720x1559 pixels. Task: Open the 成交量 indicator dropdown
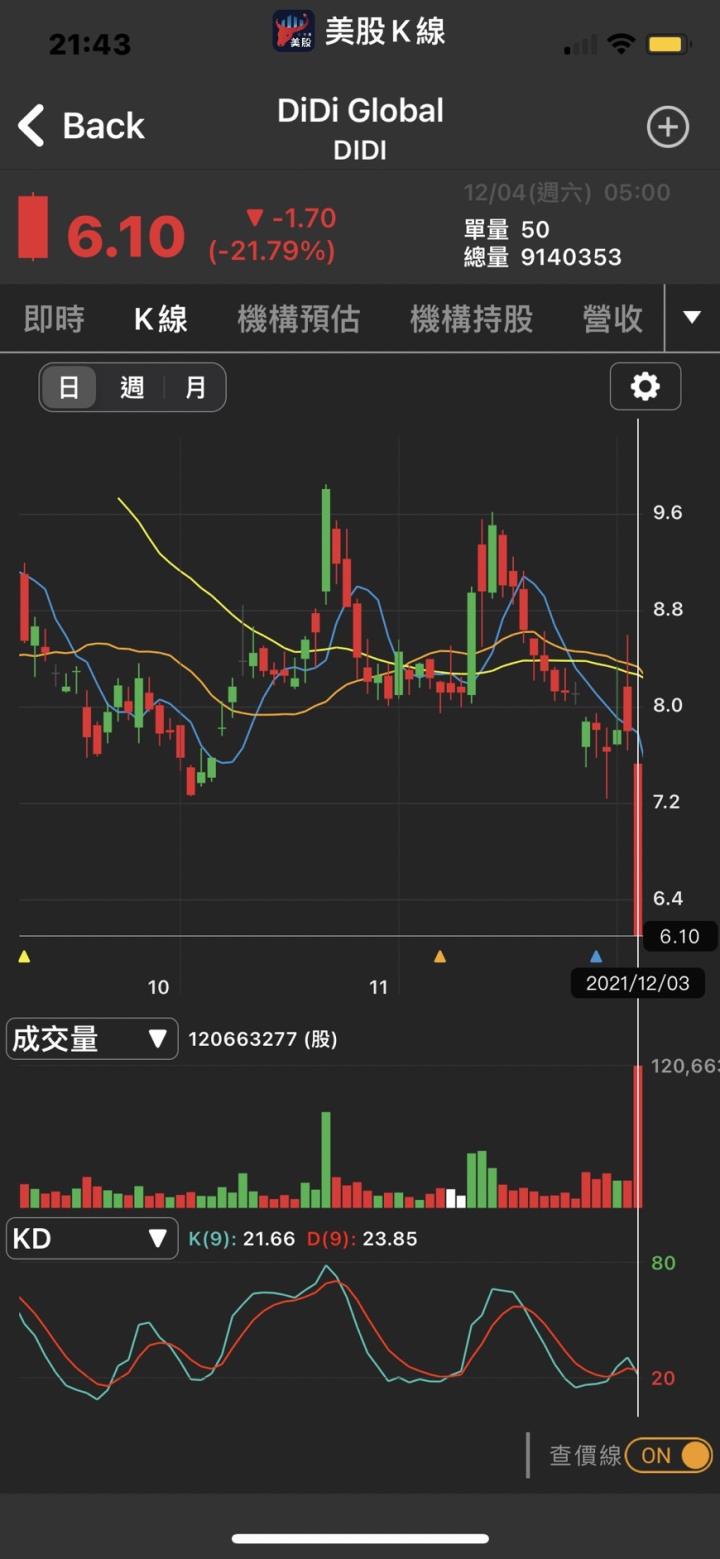(x=92, y=1039)
